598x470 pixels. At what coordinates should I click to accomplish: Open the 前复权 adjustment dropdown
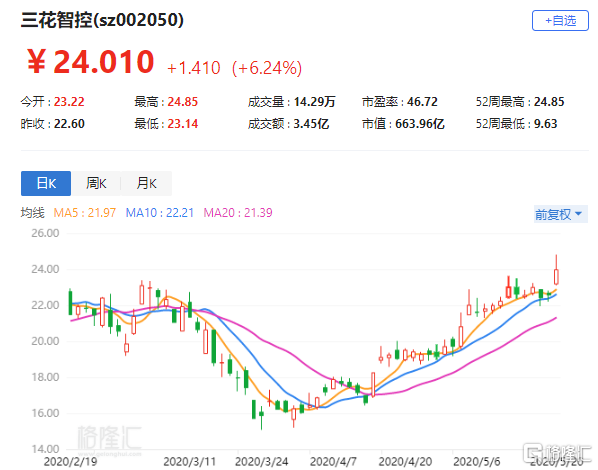pyautogui.click(x=560, y=214)
